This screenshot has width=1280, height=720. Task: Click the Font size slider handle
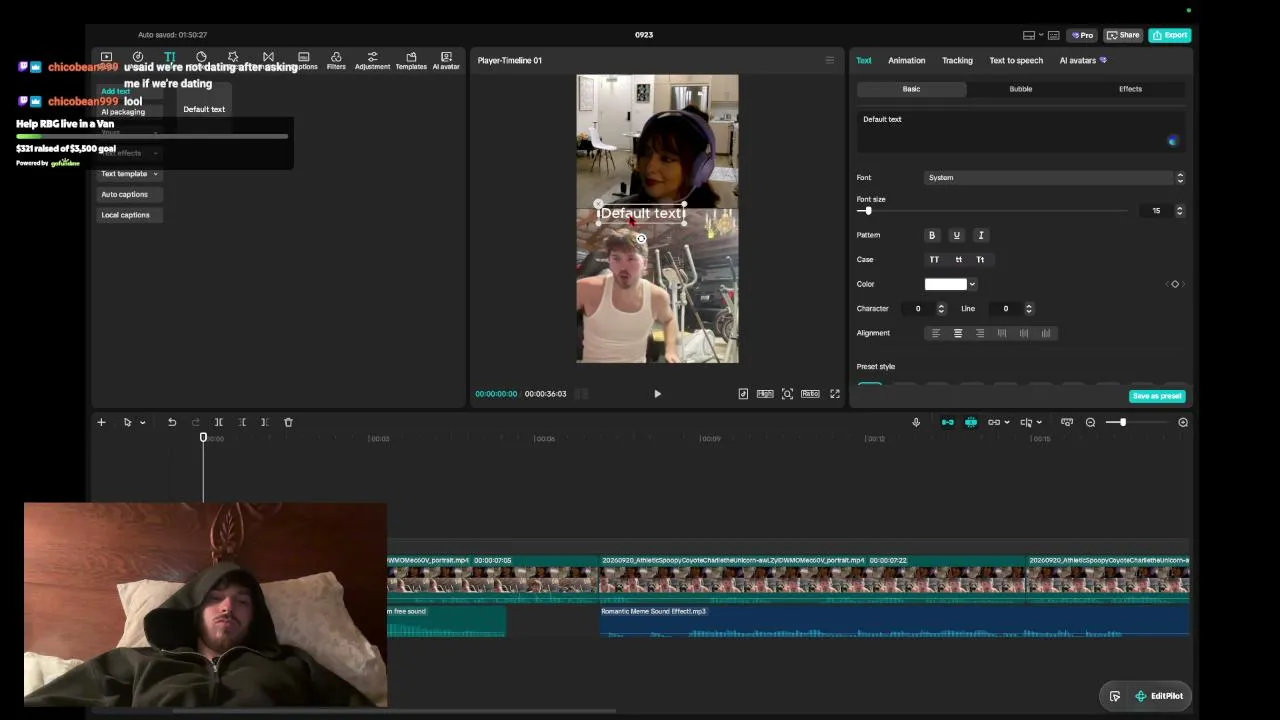coord(868,211)
